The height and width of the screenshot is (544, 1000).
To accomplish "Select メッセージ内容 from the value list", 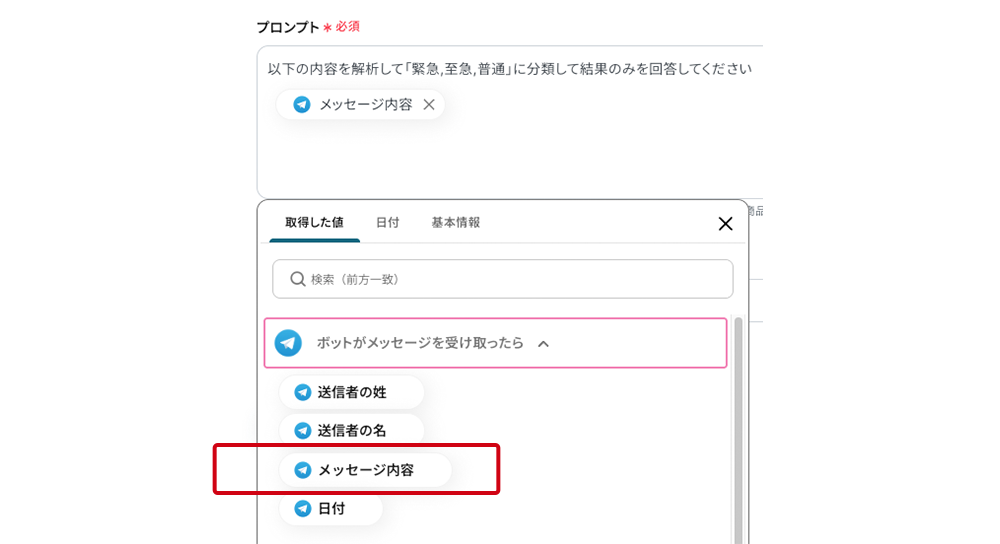I will (366, 469).
